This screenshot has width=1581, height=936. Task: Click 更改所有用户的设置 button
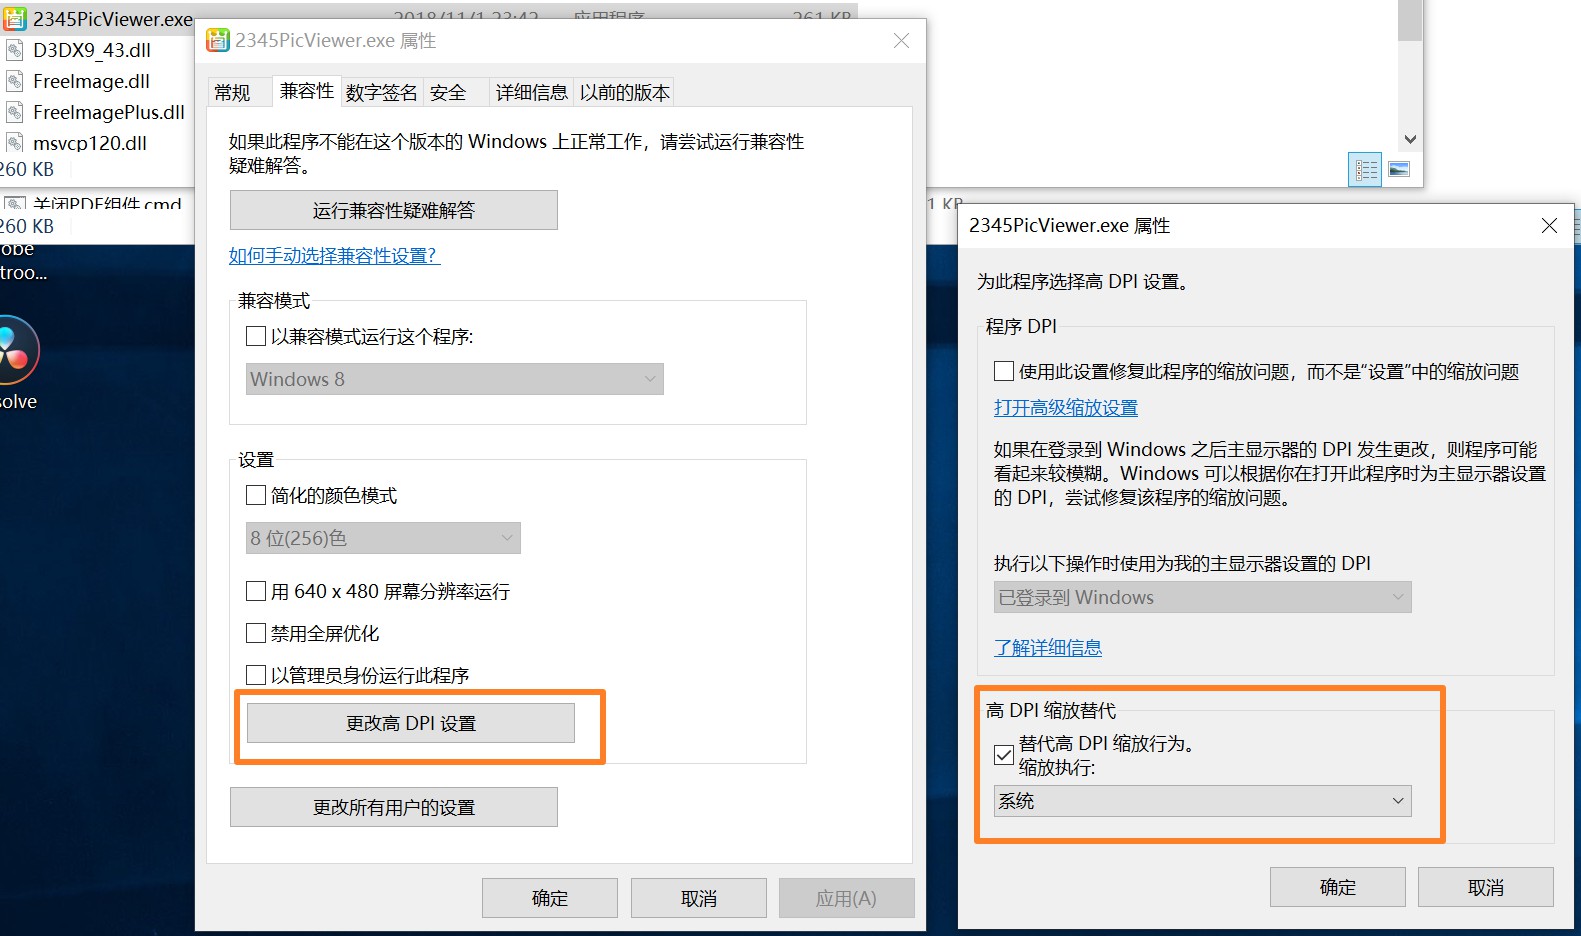pos(394,807)
